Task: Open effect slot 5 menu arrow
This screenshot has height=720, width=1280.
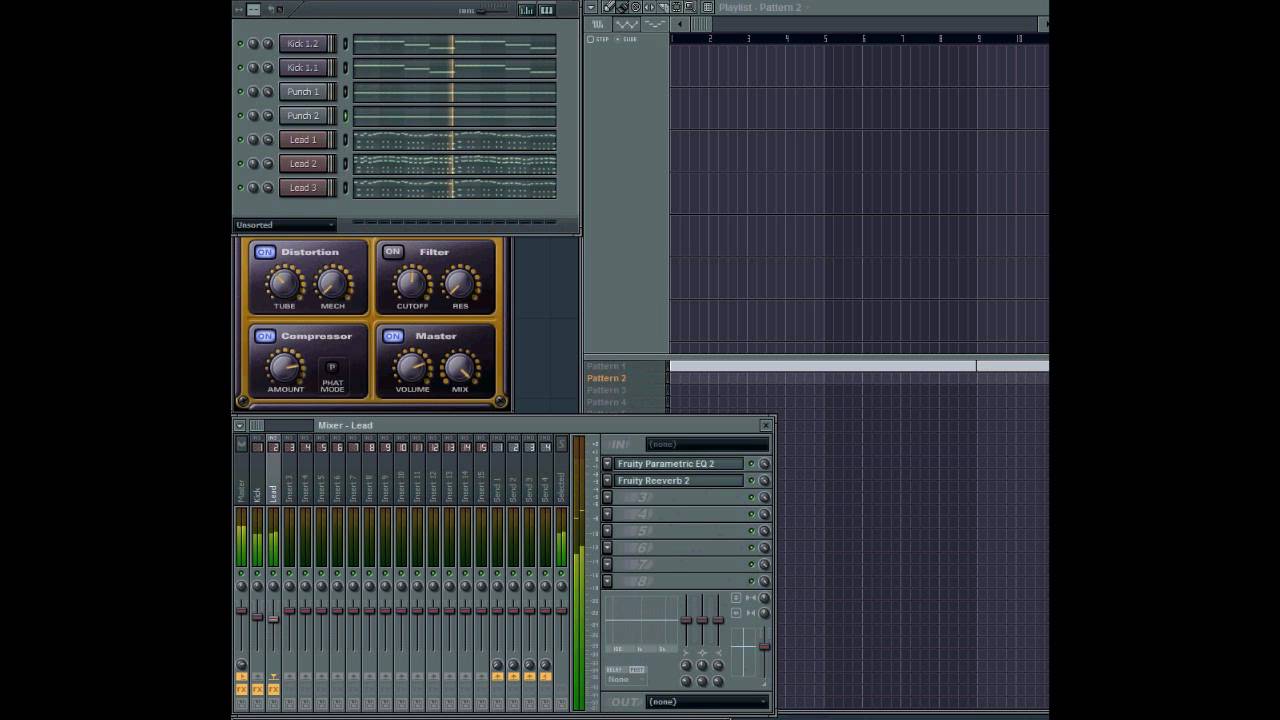Action: [608, 531]
